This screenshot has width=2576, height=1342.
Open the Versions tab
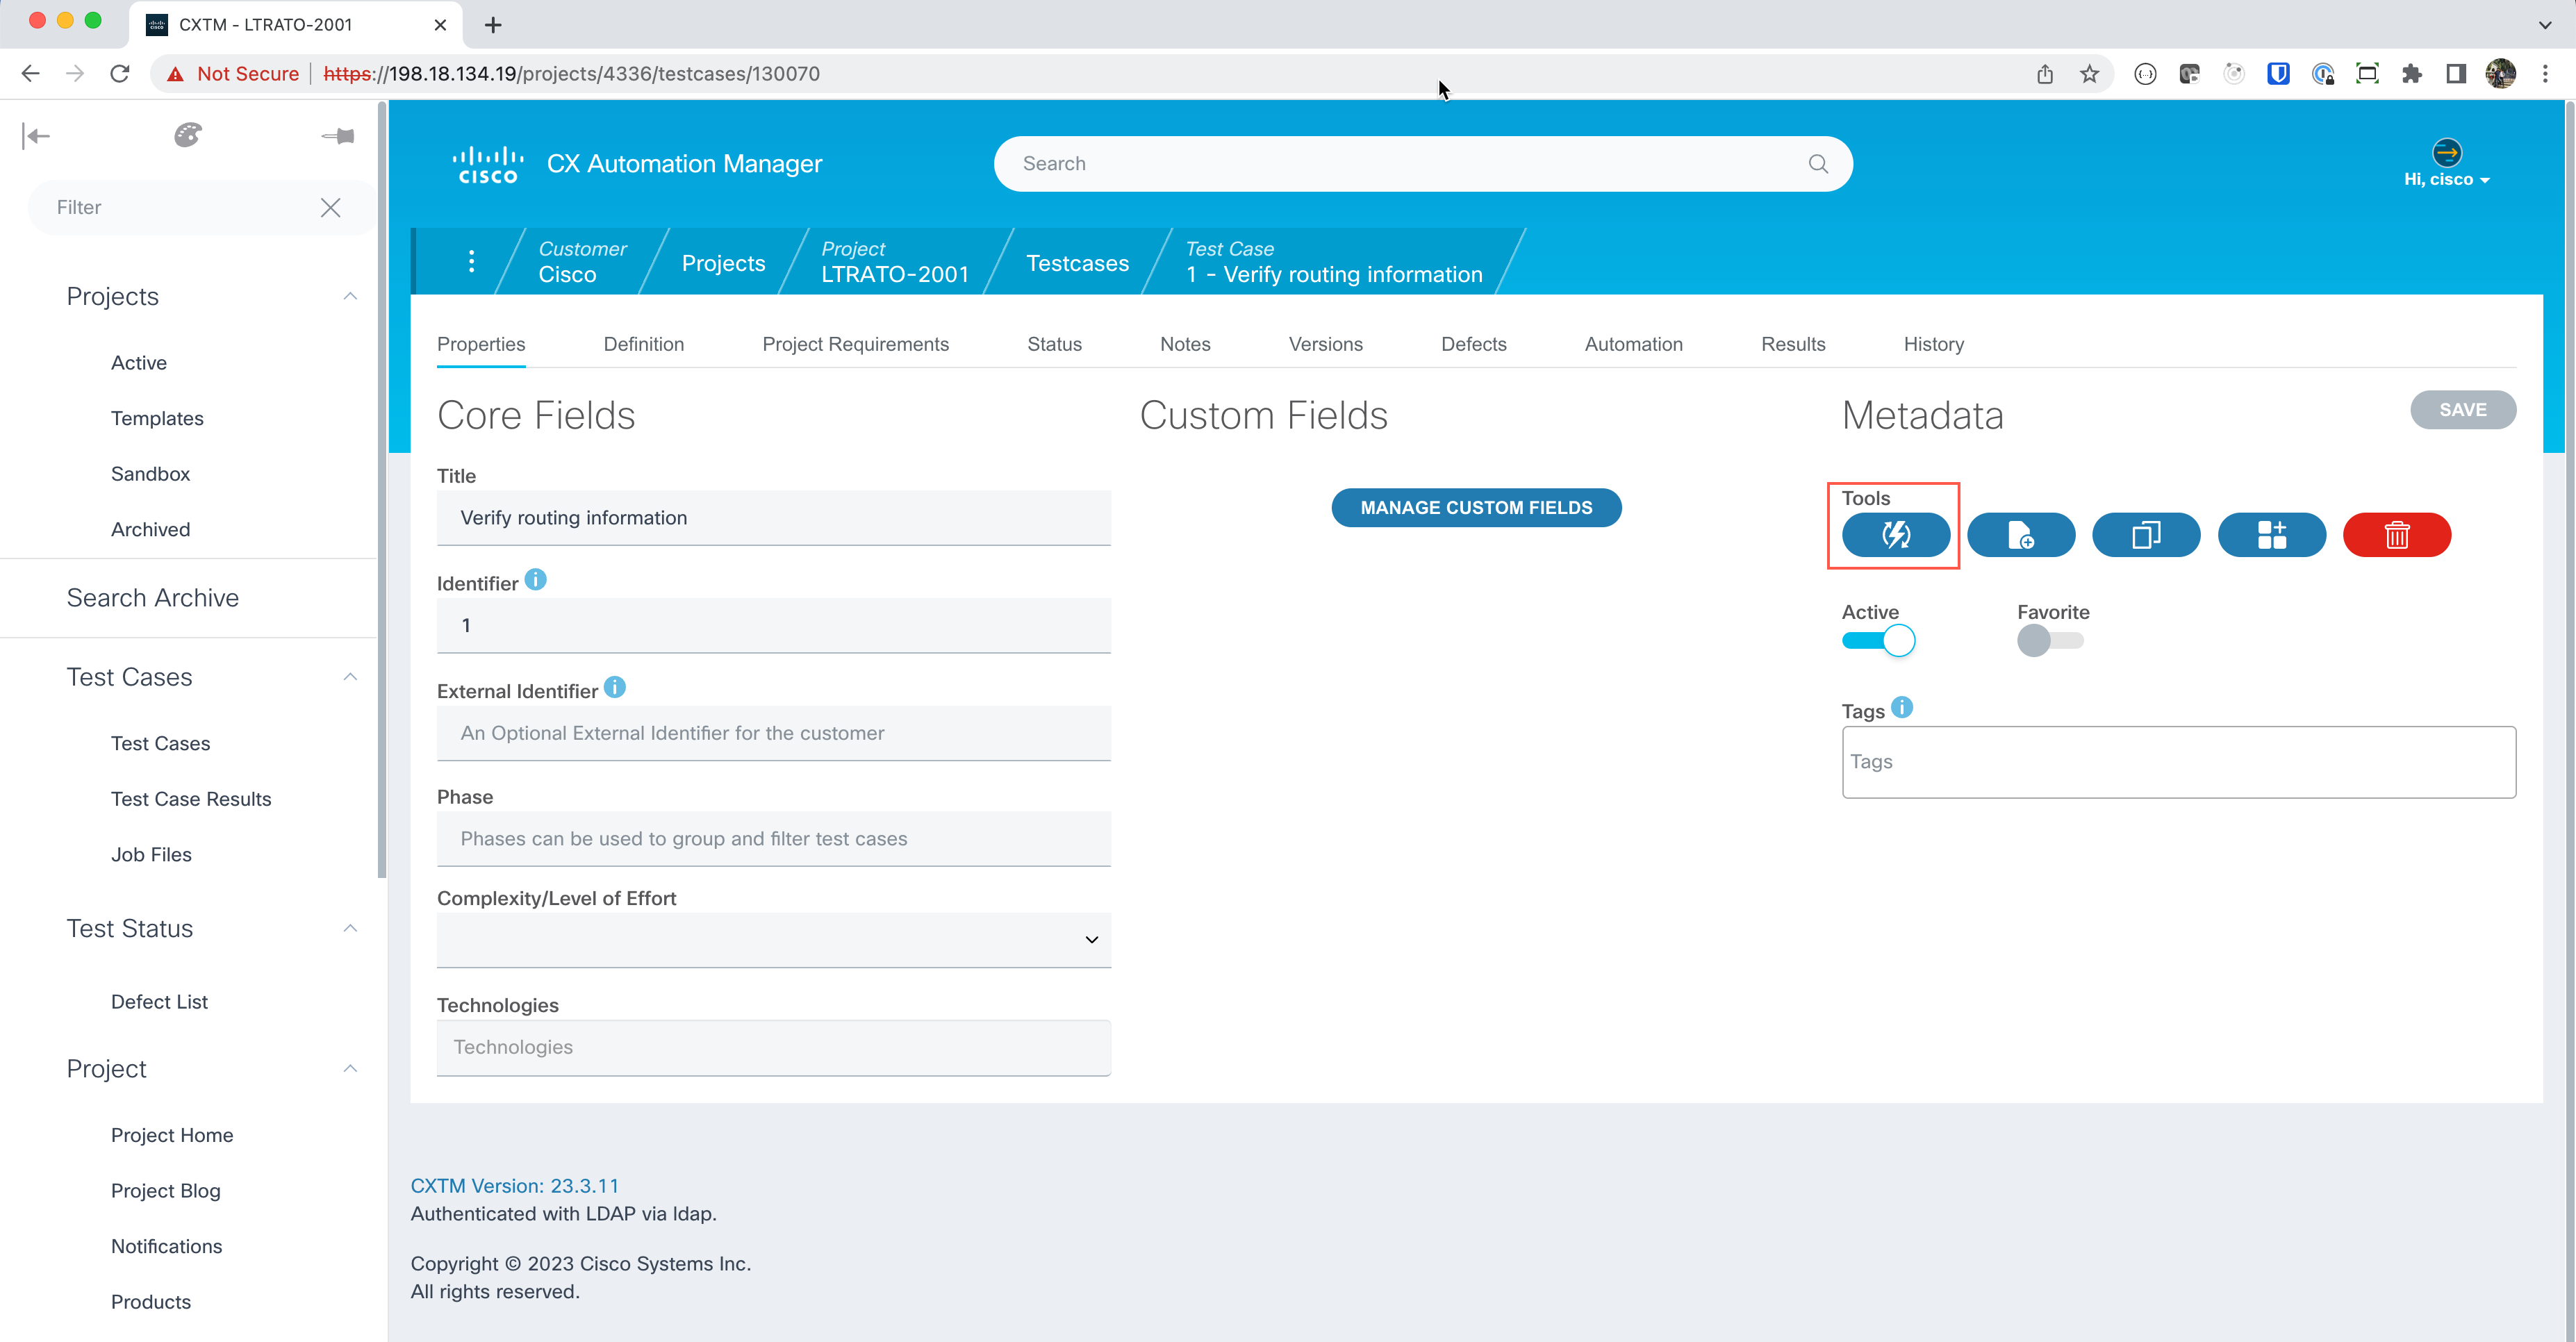click(1325, 344)
